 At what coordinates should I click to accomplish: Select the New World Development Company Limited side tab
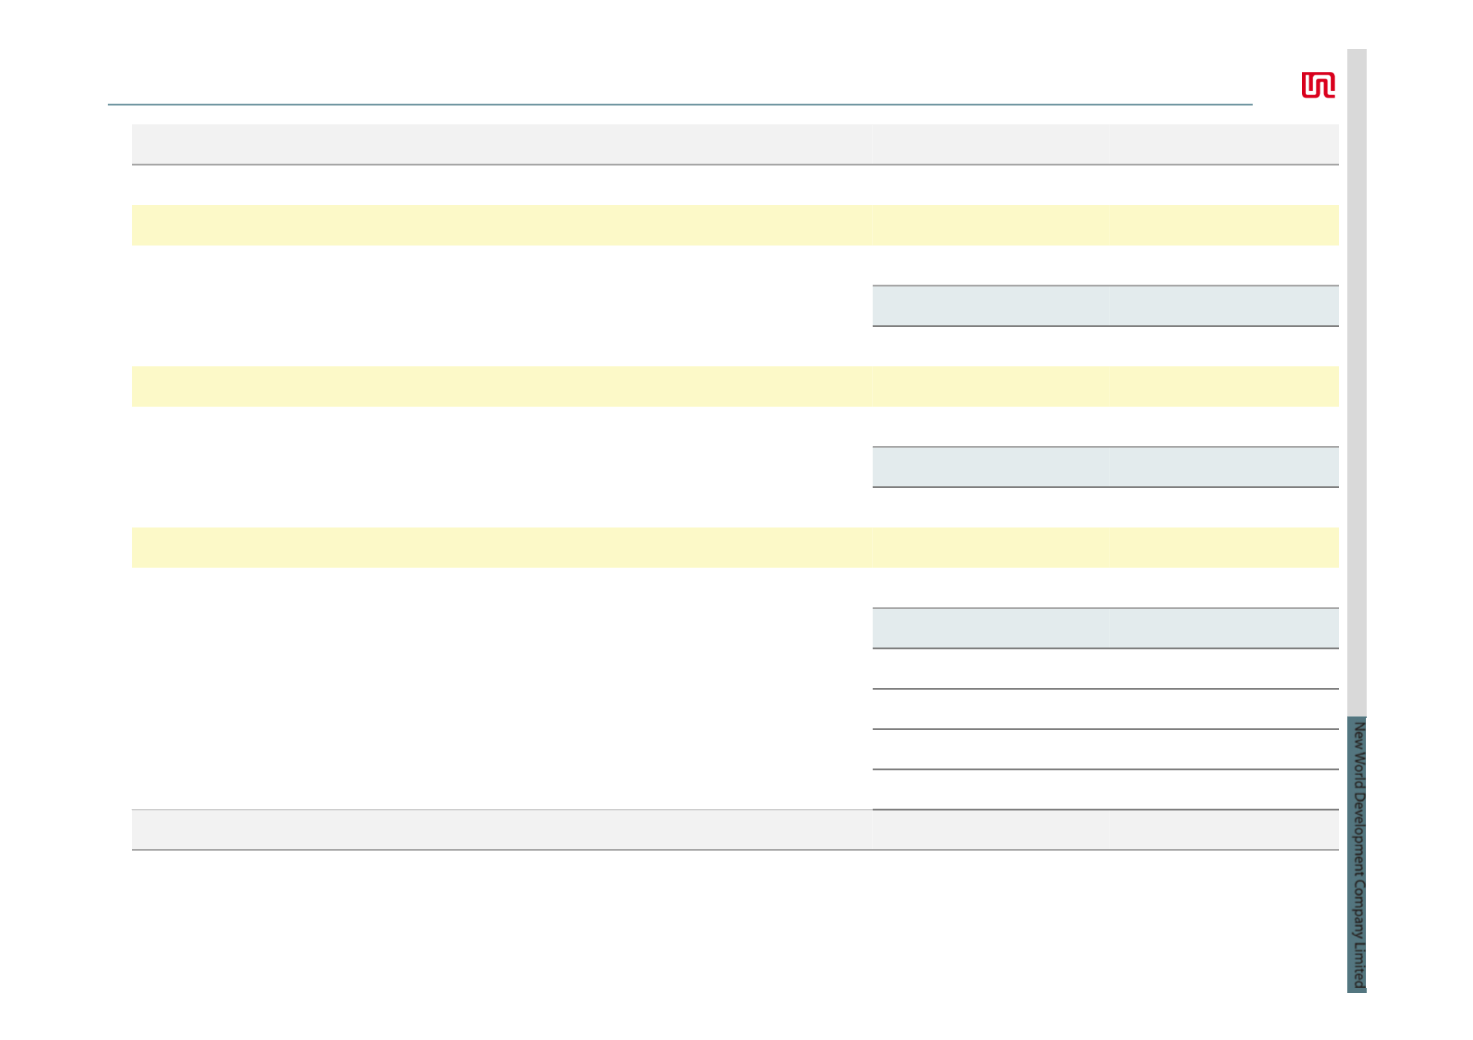point(1357,854)
